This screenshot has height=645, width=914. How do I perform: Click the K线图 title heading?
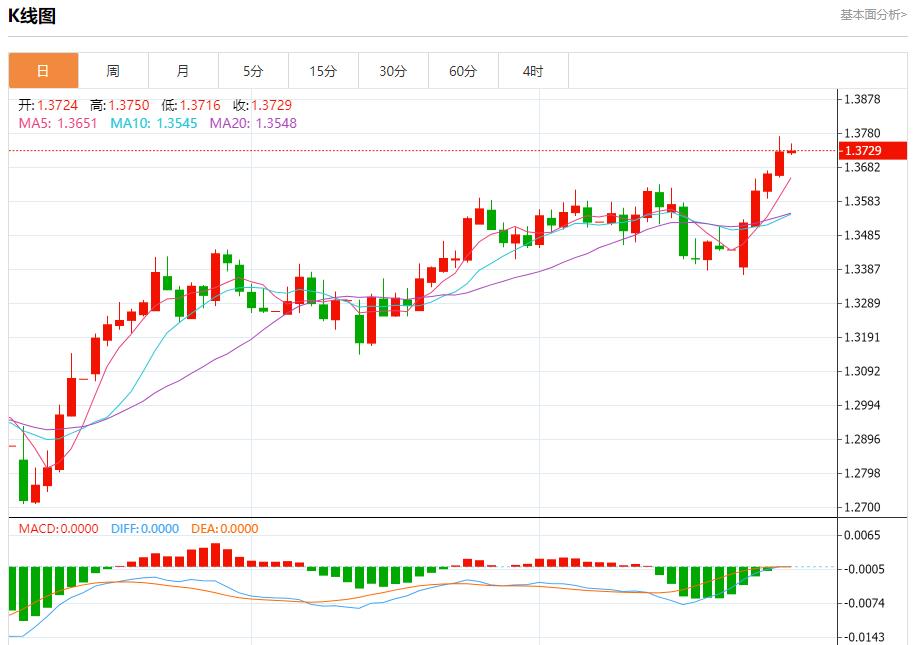click(x=33, y=16)
